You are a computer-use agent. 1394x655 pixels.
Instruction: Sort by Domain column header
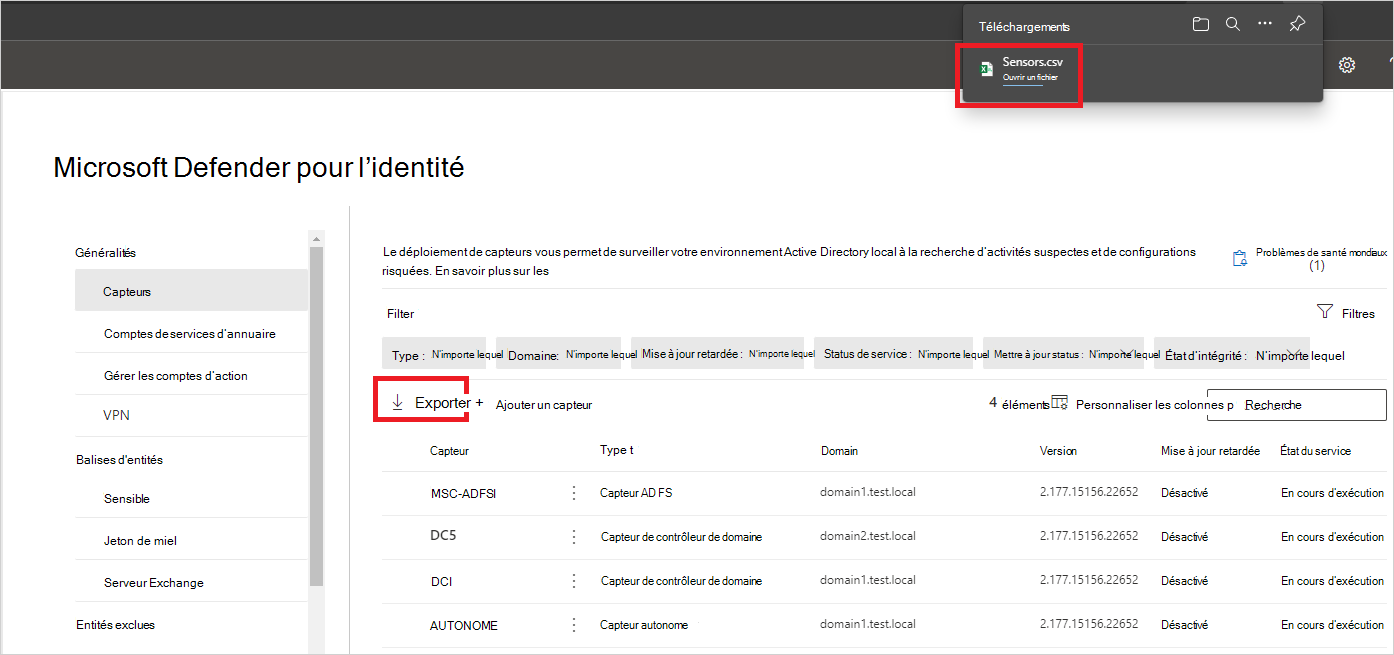click(840, 450)
